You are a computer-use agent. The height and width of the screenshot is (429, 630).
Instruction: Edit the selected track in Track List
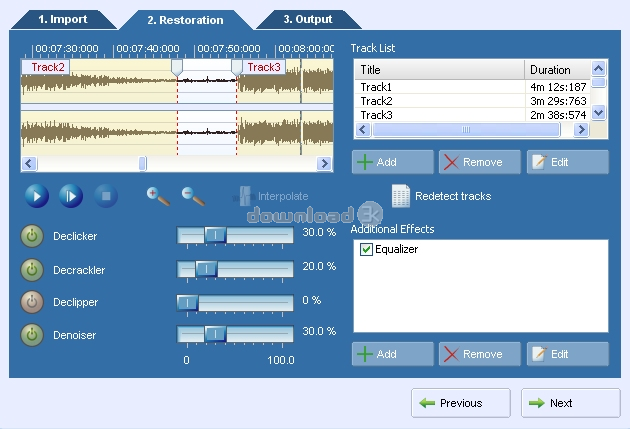click(x=568, y=162)
